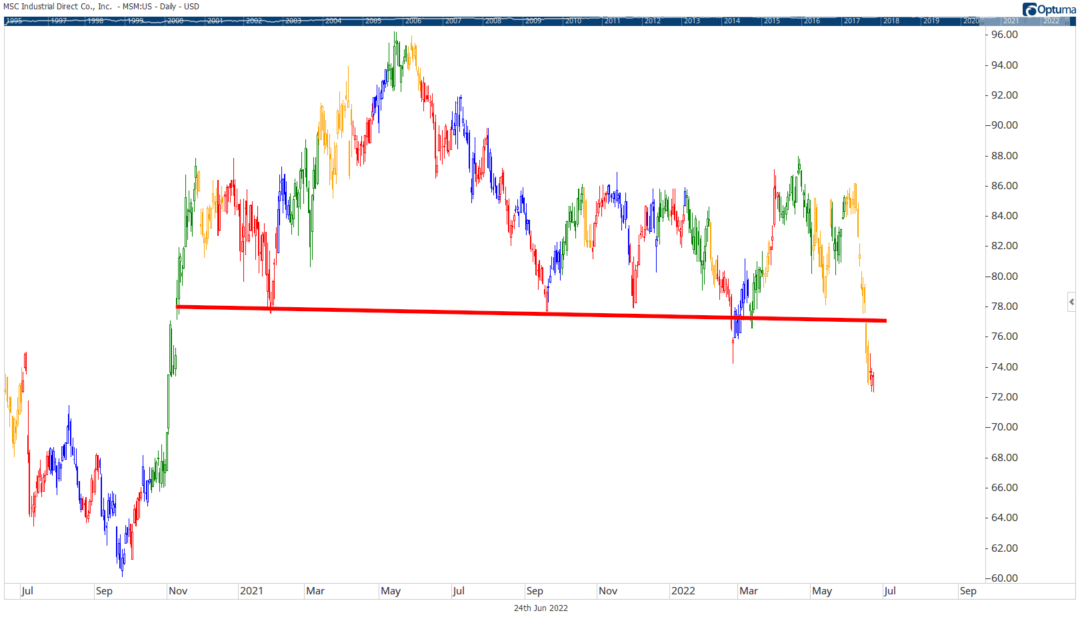Select the year 2010 on the timeline bar

[572, 18]
